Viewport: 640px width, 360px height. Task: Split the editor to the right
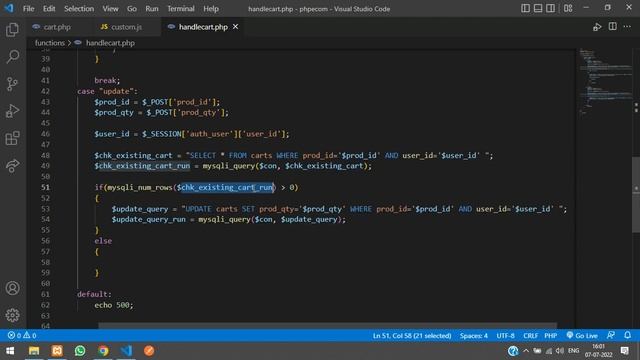point(613,27)
